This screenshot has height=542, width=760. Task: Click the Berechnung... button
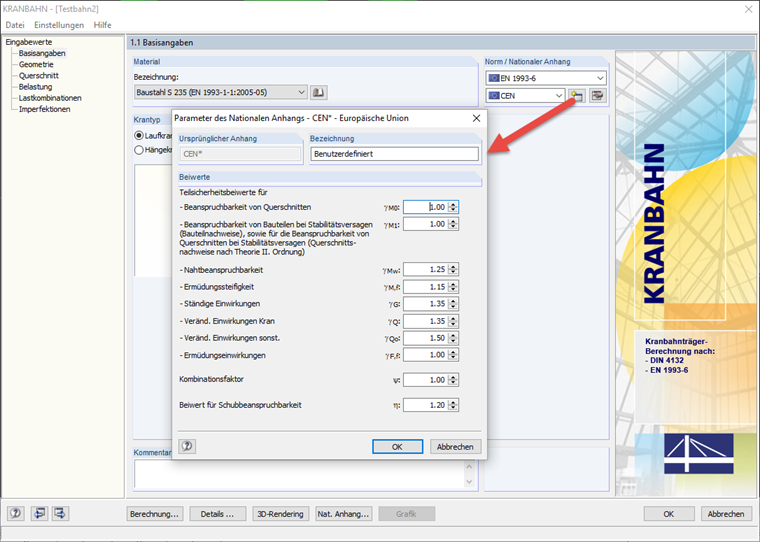tap(155, 514)
